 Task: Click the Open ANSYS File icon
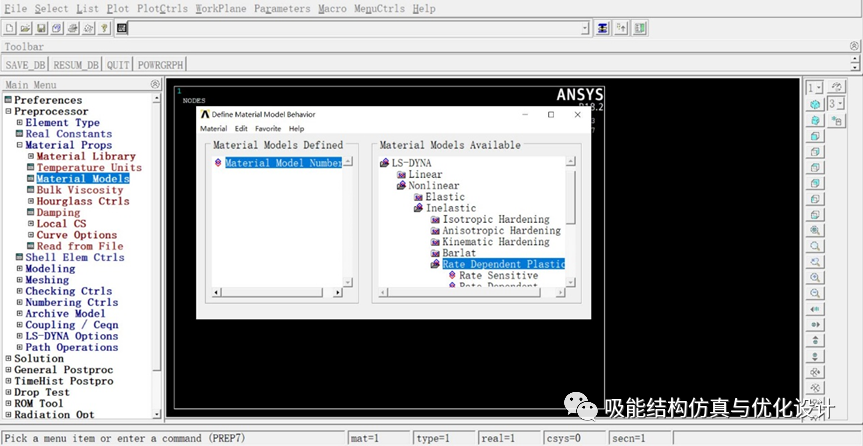click(25, 28)
